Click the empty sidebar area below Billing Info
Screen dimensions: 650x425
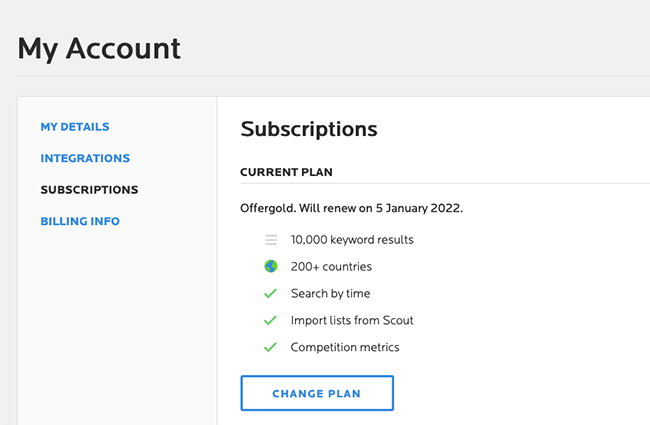point(117,323)
